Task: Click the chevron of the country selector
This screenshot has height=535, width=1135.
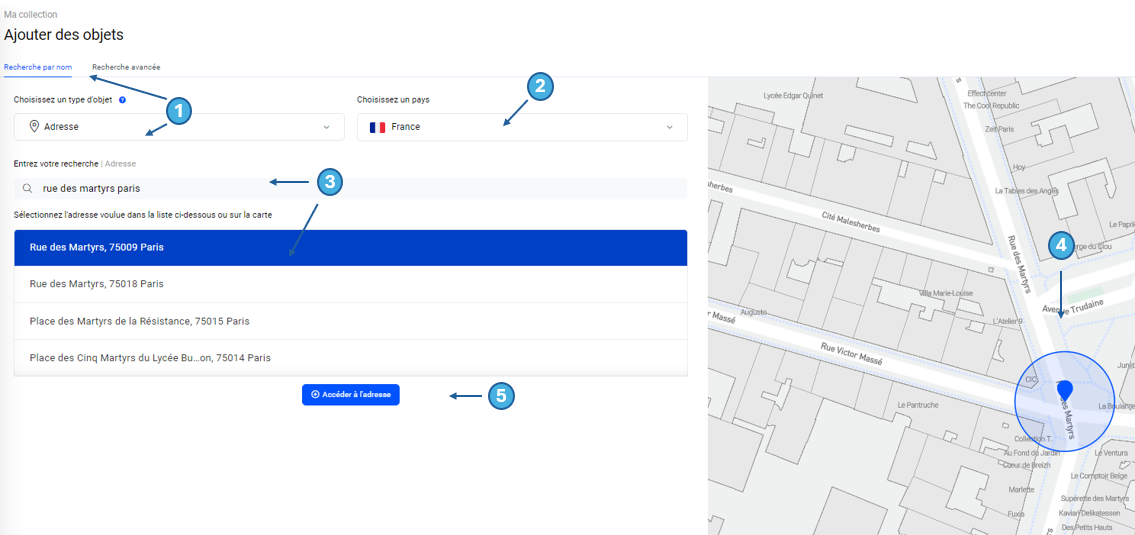Action: coord(670,127)
